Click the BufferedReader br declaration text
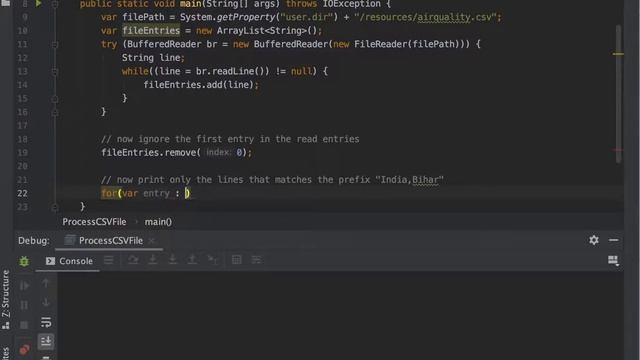 coord(172,44)
